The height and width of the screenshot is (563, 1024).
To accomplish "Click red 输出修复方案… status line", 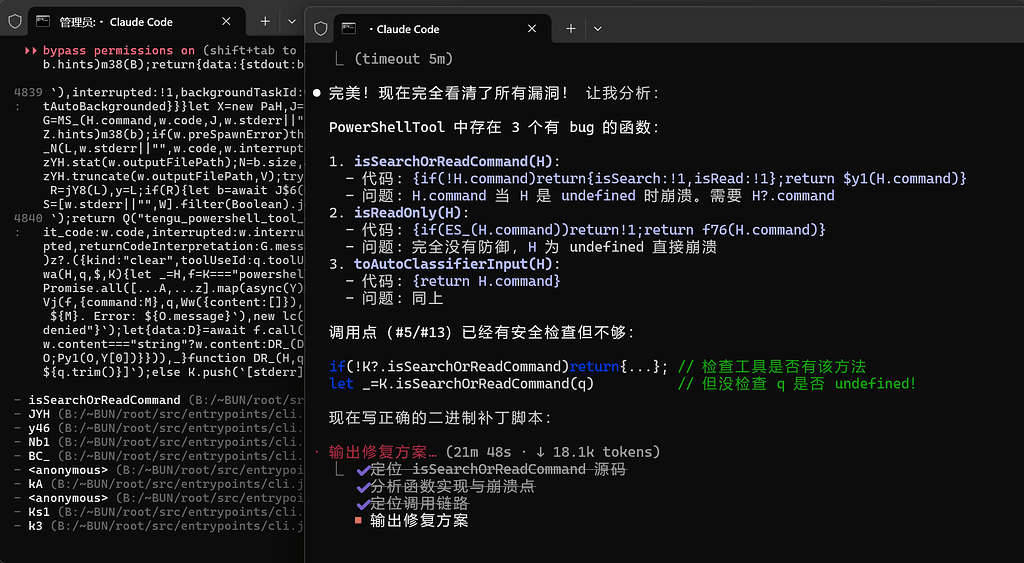I will point(383,452).
